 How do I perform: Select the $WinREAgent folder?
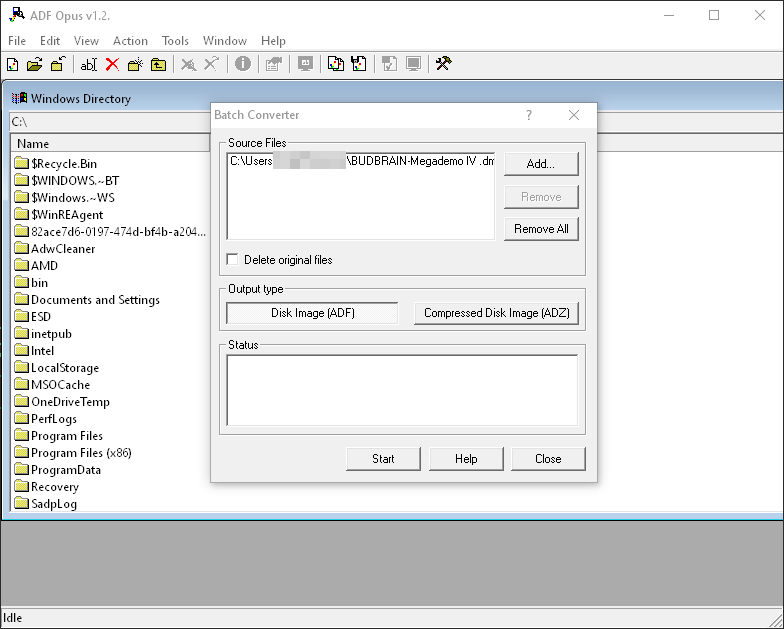[58, 214]
